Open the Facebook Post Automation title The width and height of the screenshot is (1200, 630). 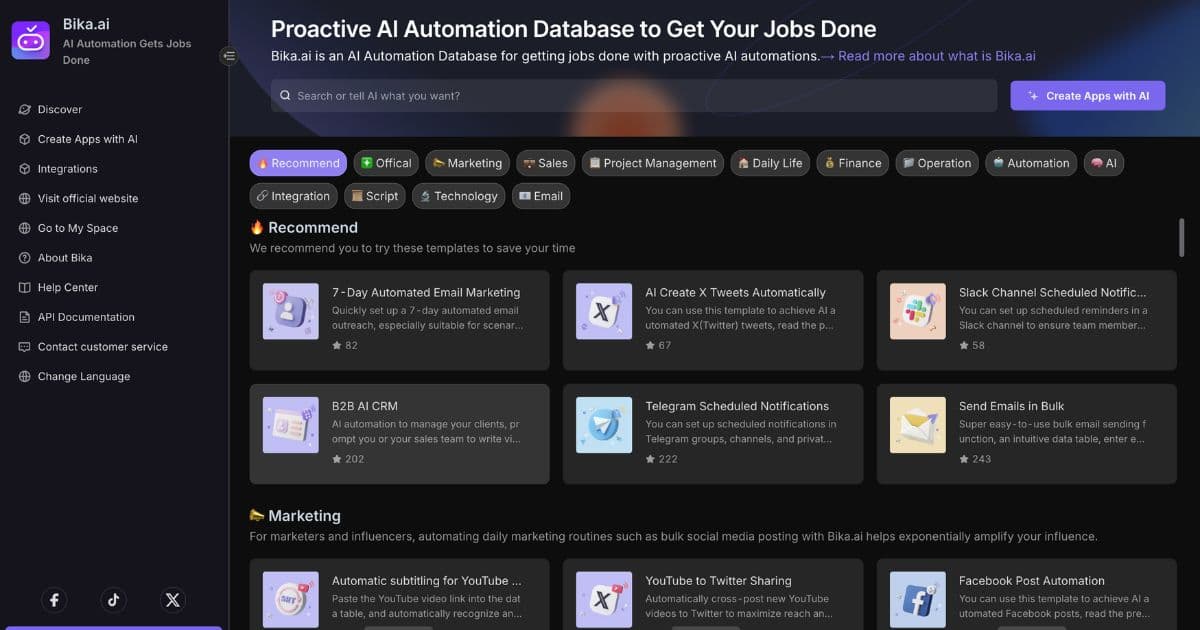[1032, 581]
